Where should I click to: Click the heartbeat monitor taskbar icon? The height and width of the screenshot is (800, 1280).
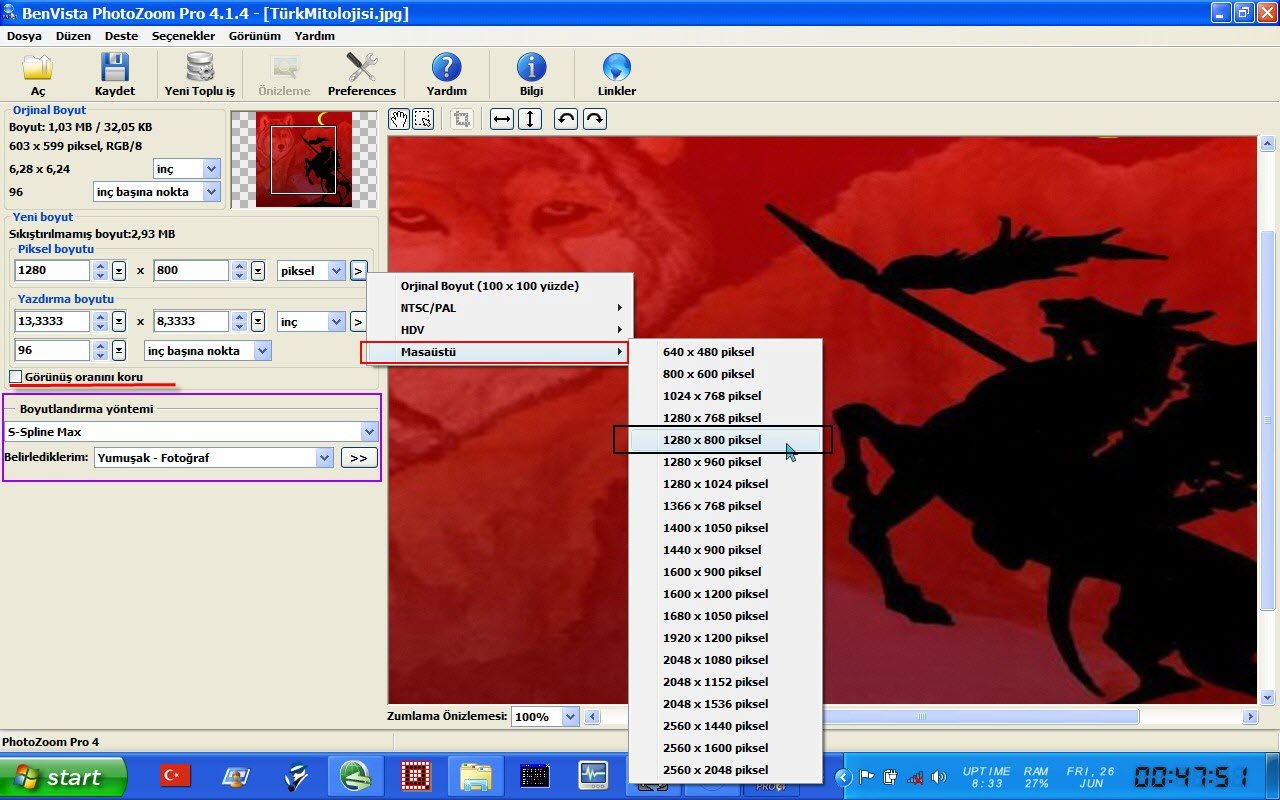594,775
